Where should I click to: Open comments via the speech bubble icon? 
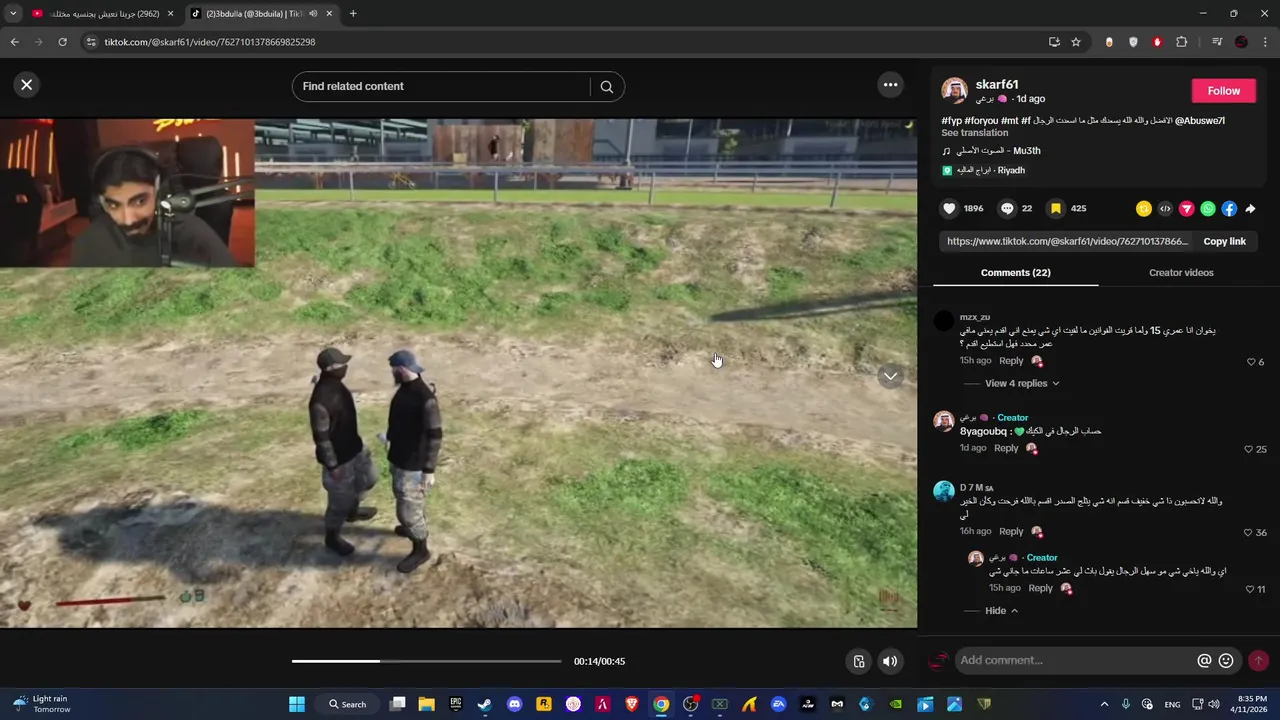(x=1007, y=209)
